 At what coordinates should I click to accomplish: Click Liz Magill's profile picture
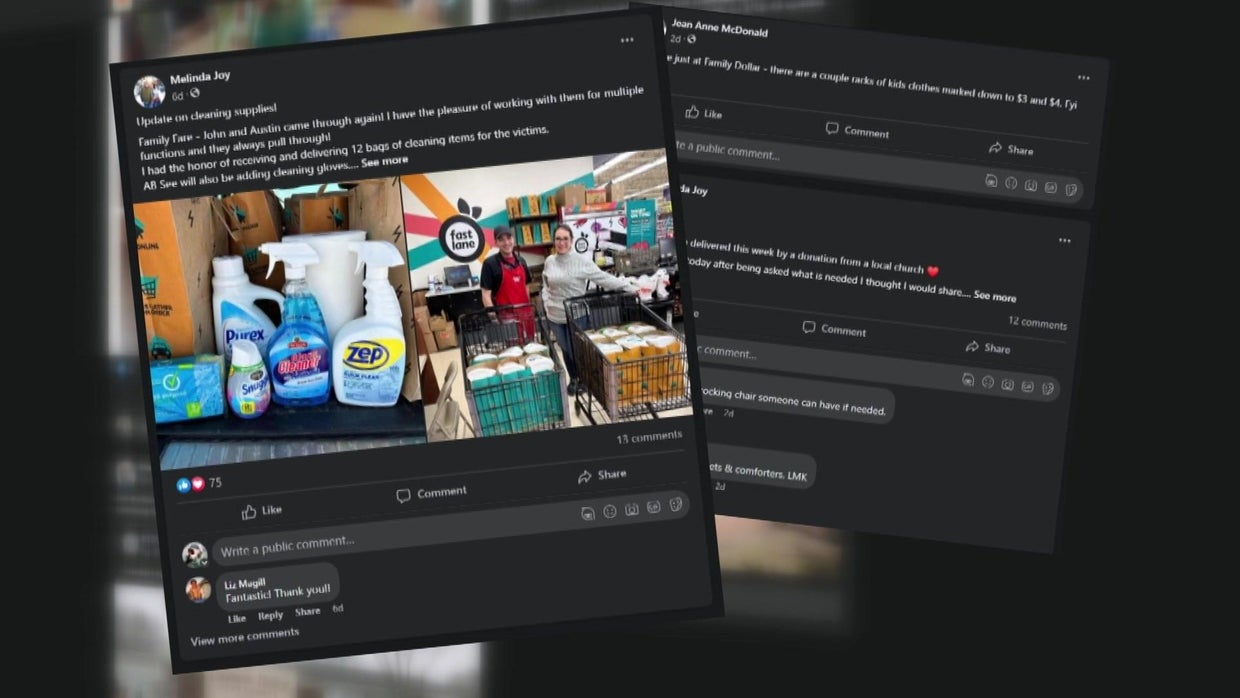click(x=198, y=590)
